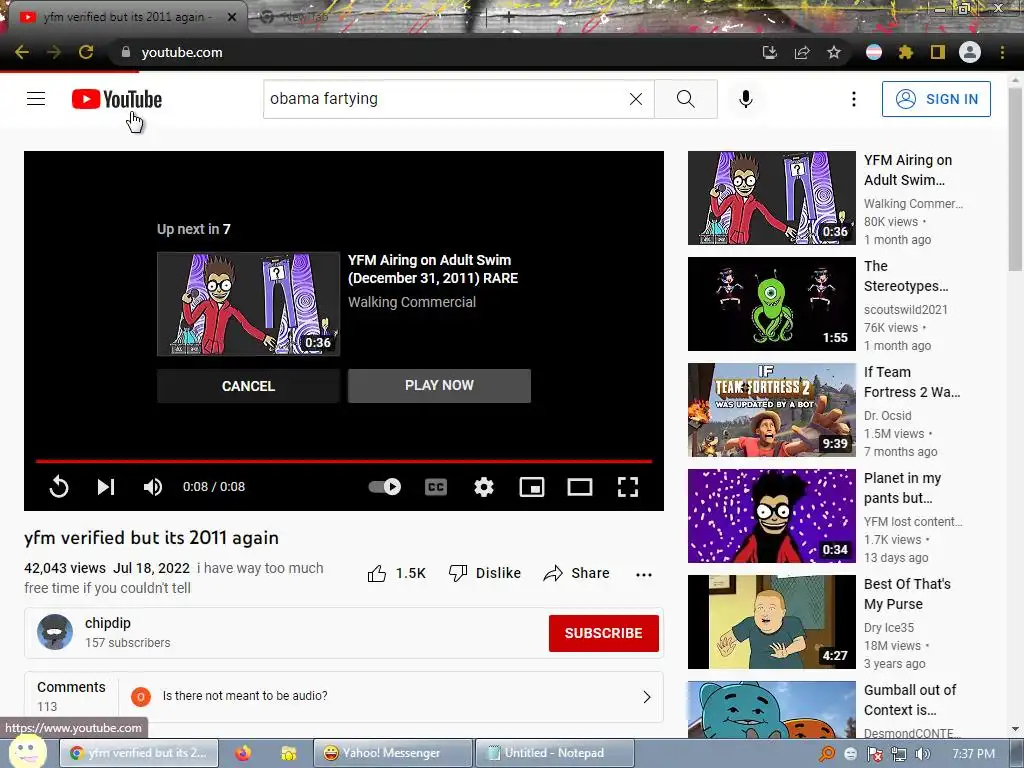This screenshot has height=768, width=1024.
Task: Like the video (1.5K)
Action: tap(396, 573)
